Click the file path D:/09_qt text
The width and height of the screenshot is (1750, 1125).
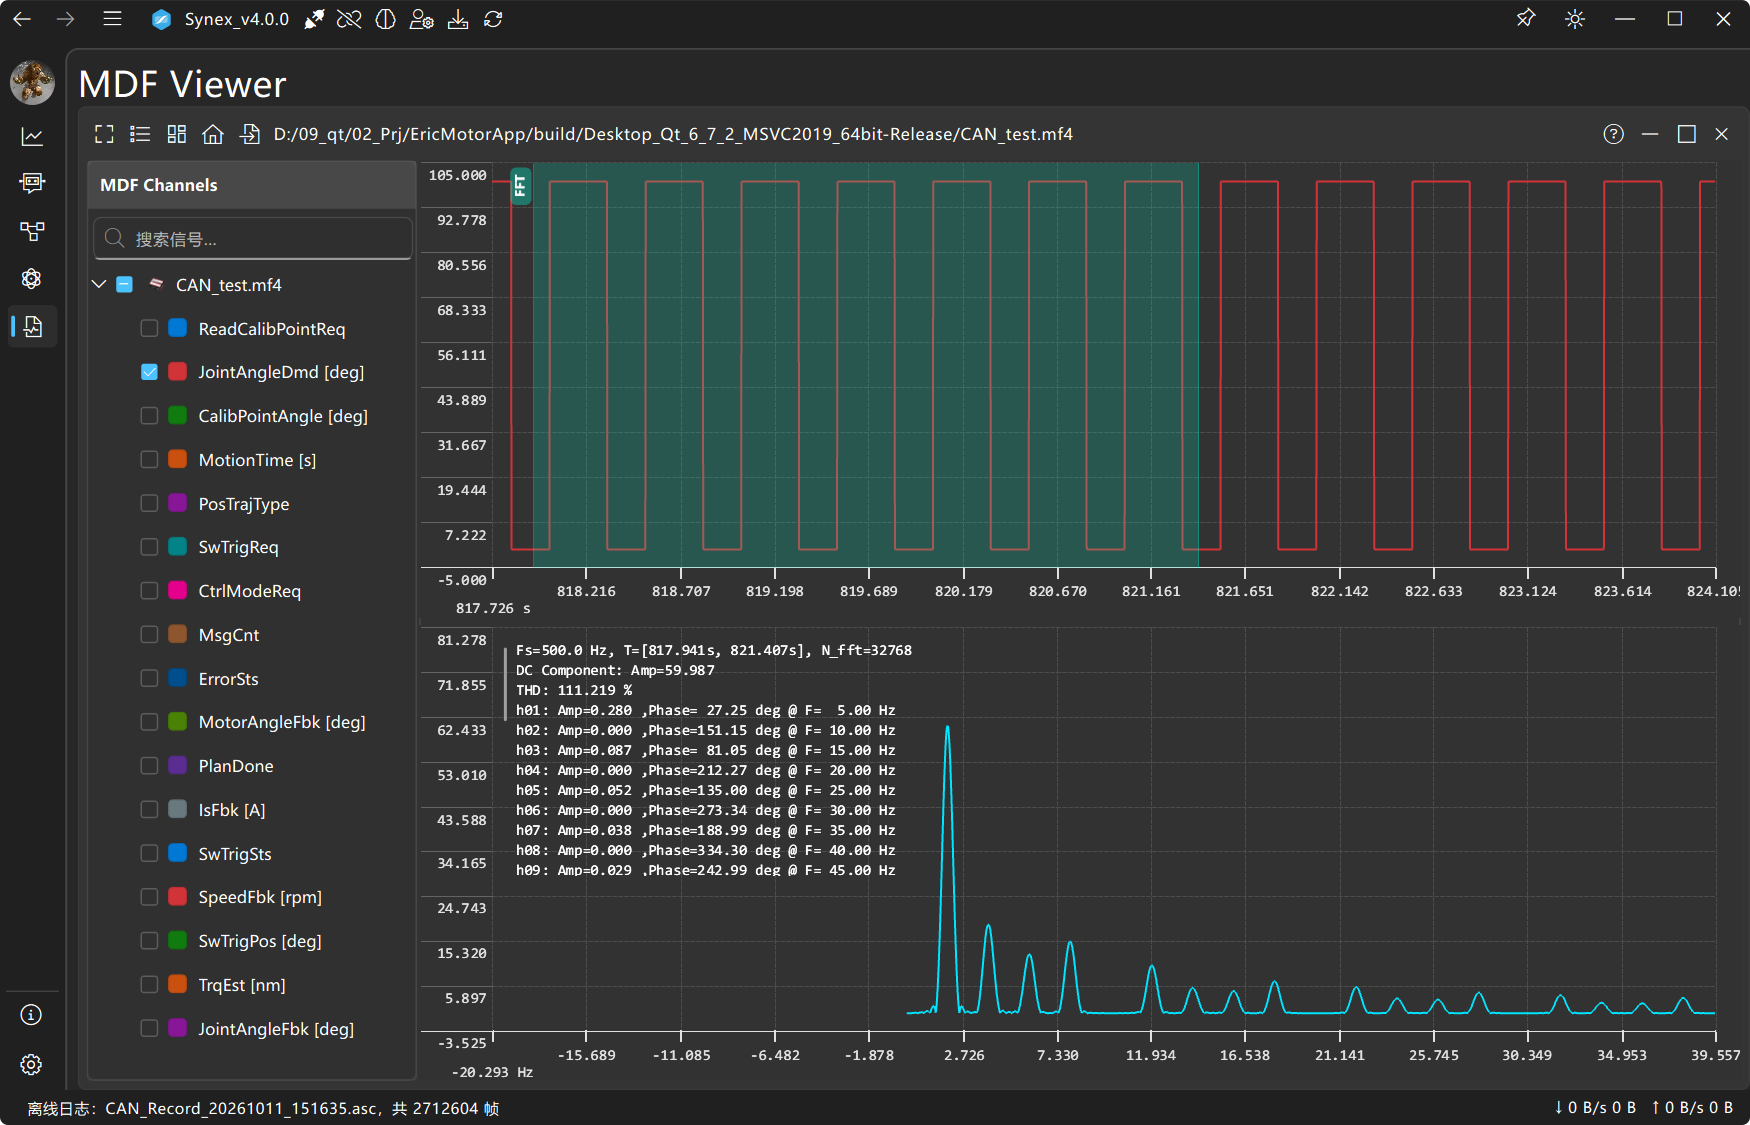click(673, 134)
